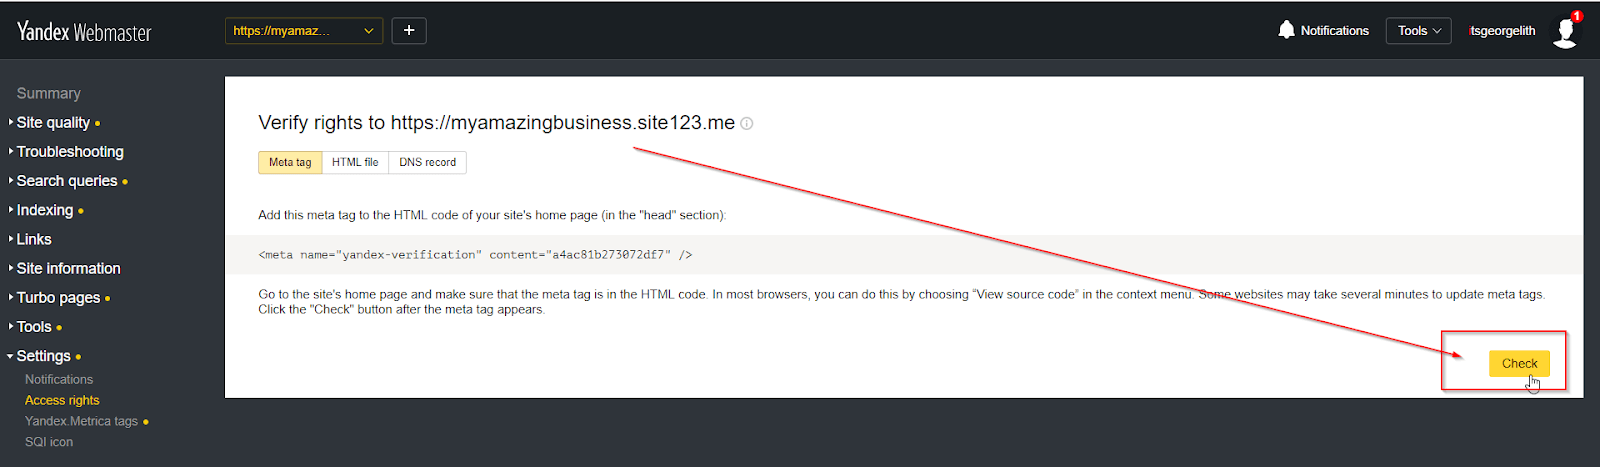Click the yellow Check button
The image size is (1600, 467).
click(1519, 364)
